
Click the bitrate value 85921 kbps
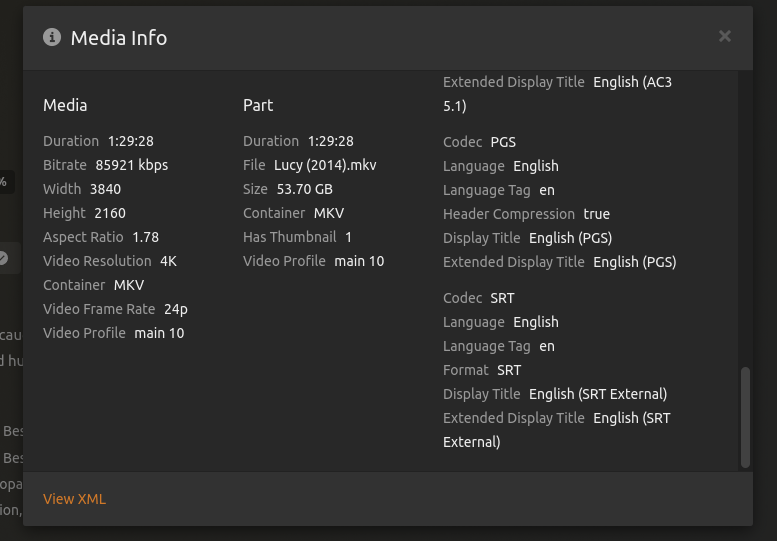(x=131, y=165)
